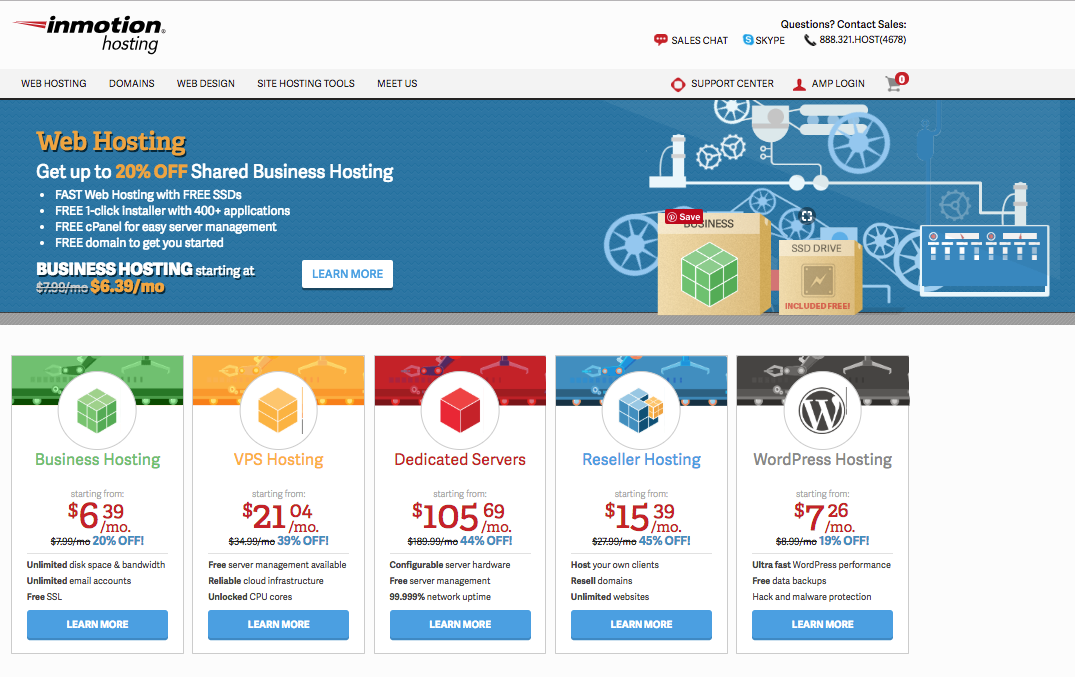Click banner Learn More button
The height and width of the screenshot is (677, 1075).
click(x=348, y=274)
